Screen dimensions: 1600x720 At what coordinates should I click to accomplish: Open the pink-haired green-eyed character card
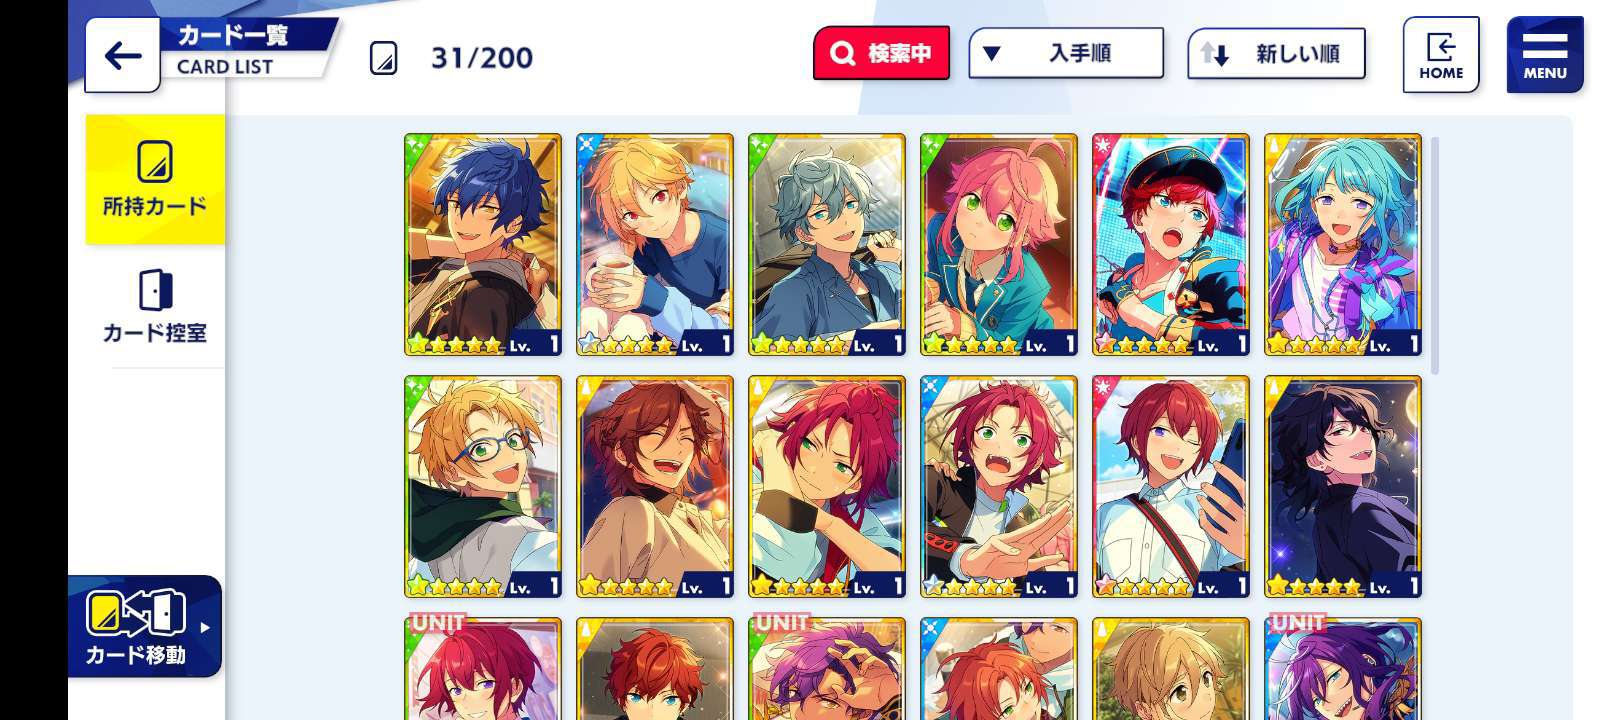(x=999, y=245)
